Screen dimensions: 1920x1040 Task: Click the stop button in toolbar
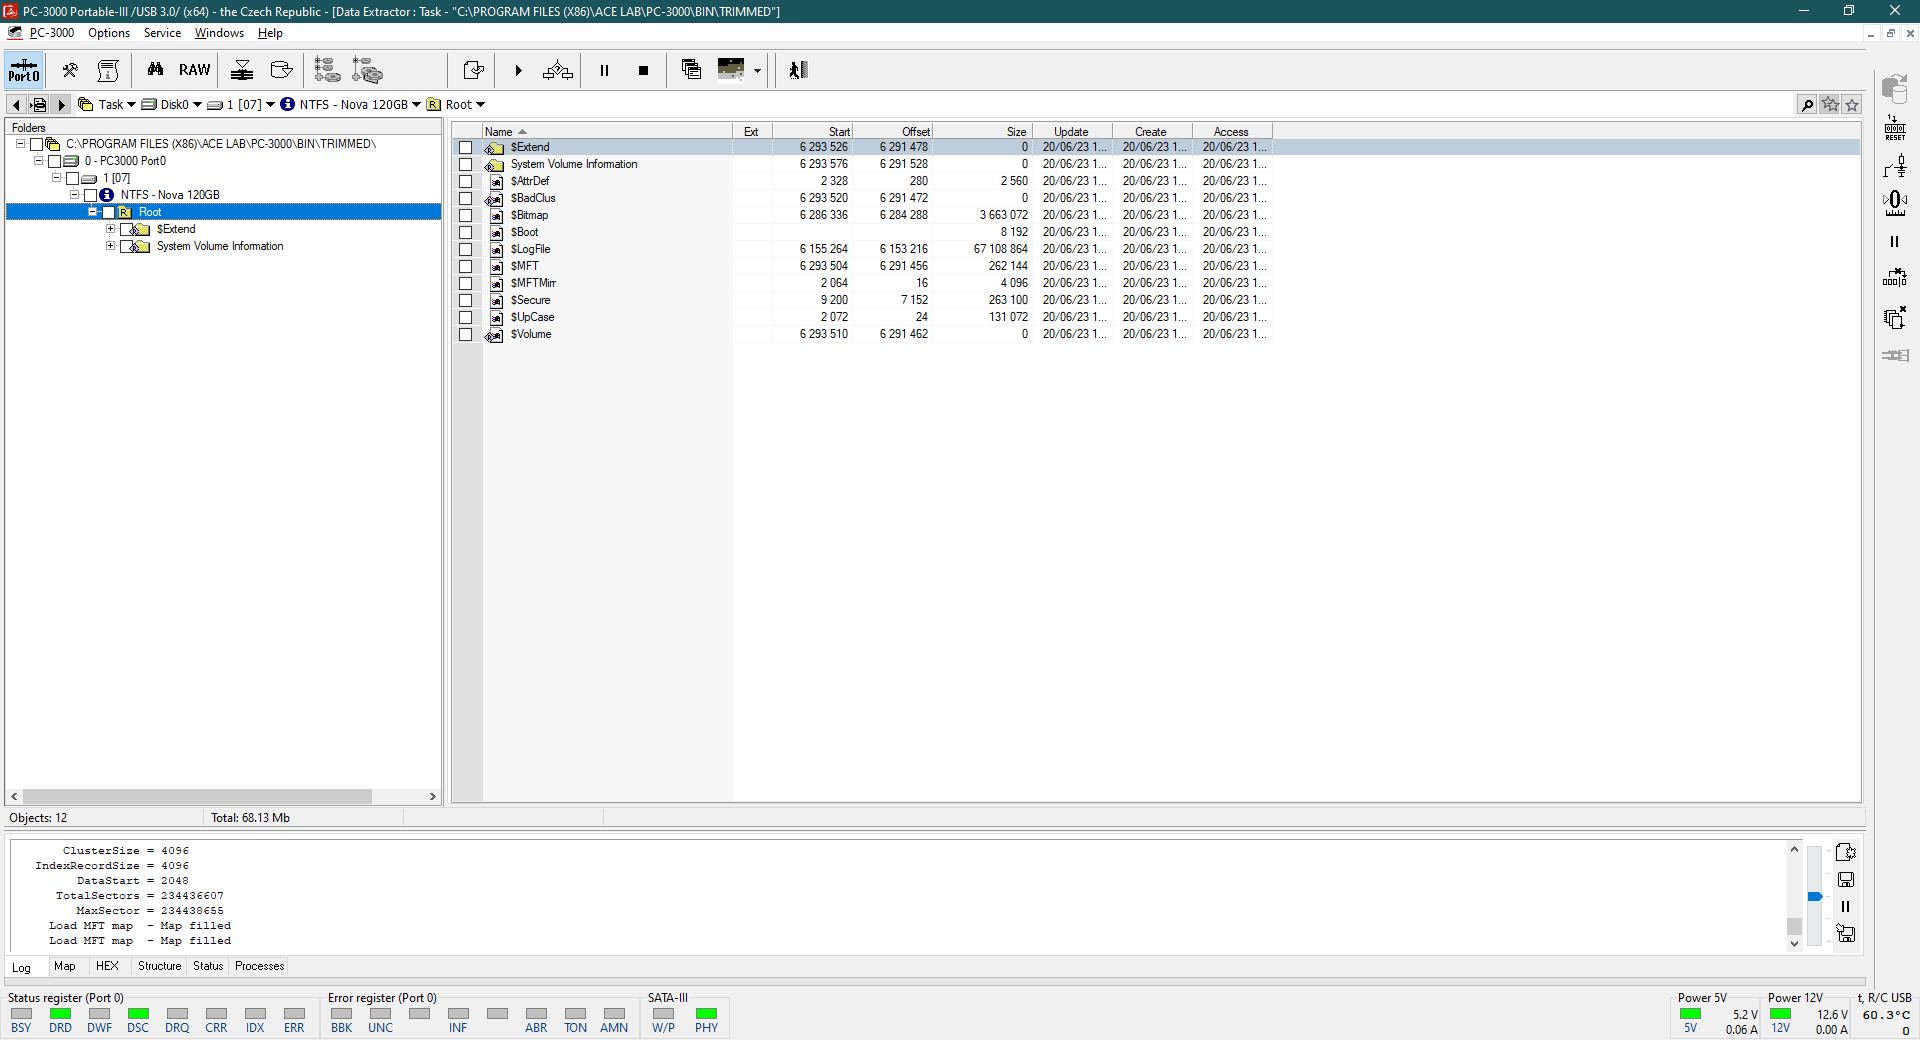[643, 70]
